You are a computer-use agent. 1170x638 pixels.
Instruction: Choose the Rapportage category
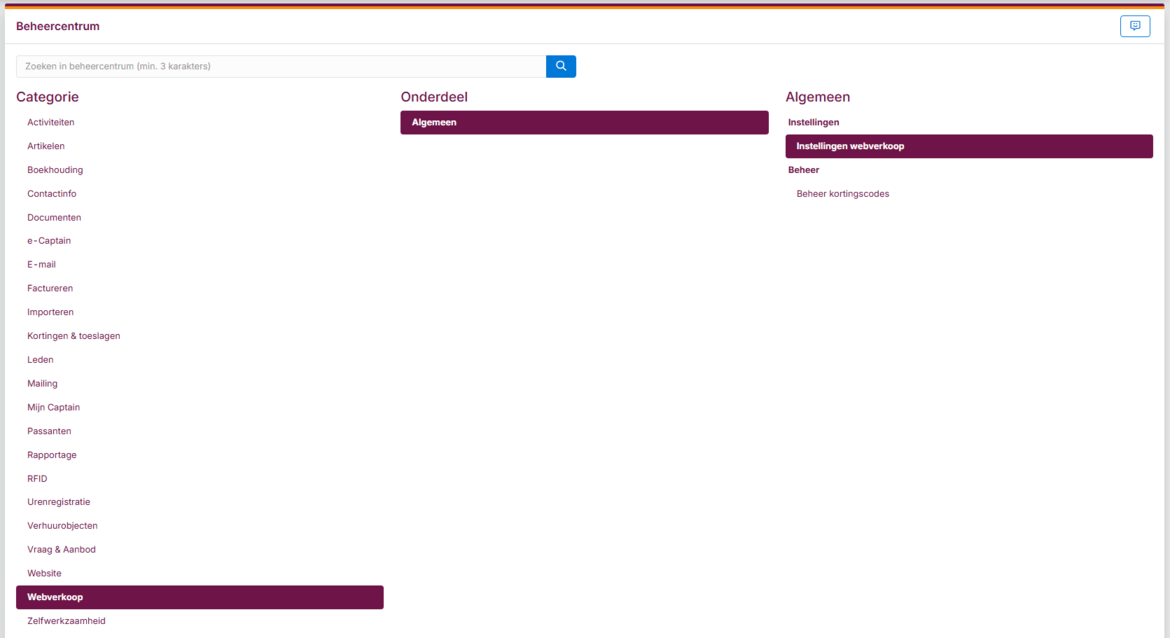coord(52,455)
